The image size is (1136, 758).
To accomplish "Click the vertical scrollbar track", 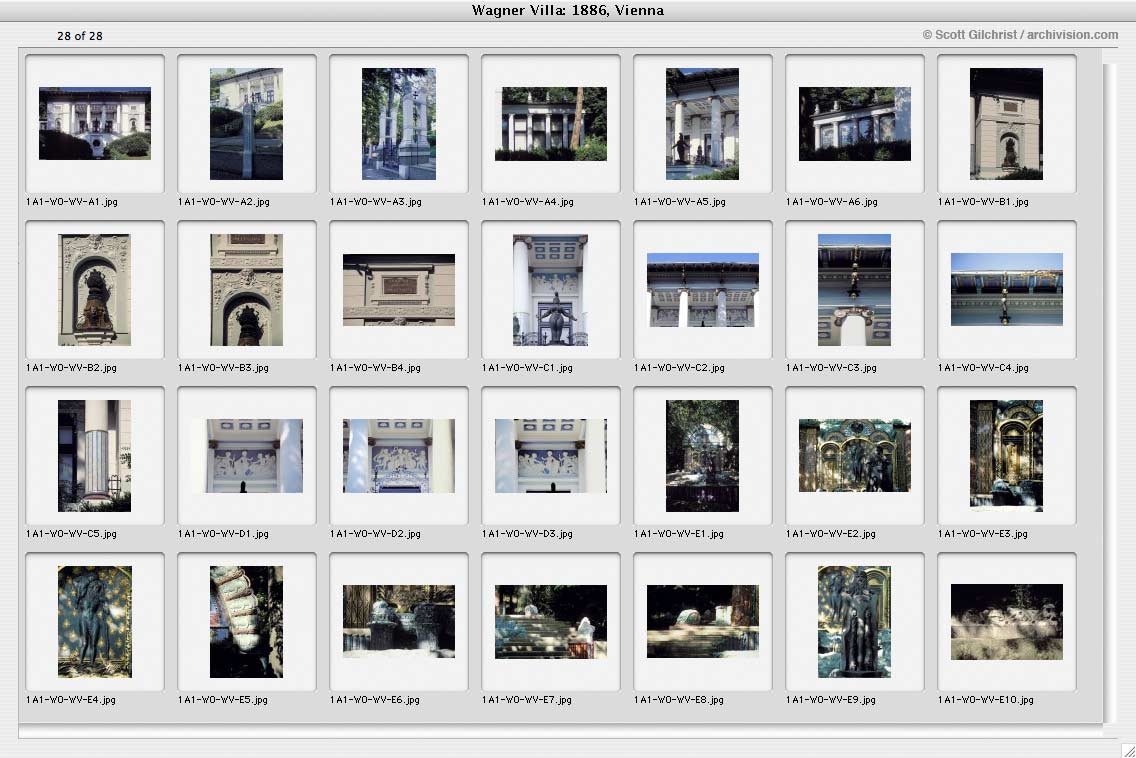I will click(x=1111, y=391).
